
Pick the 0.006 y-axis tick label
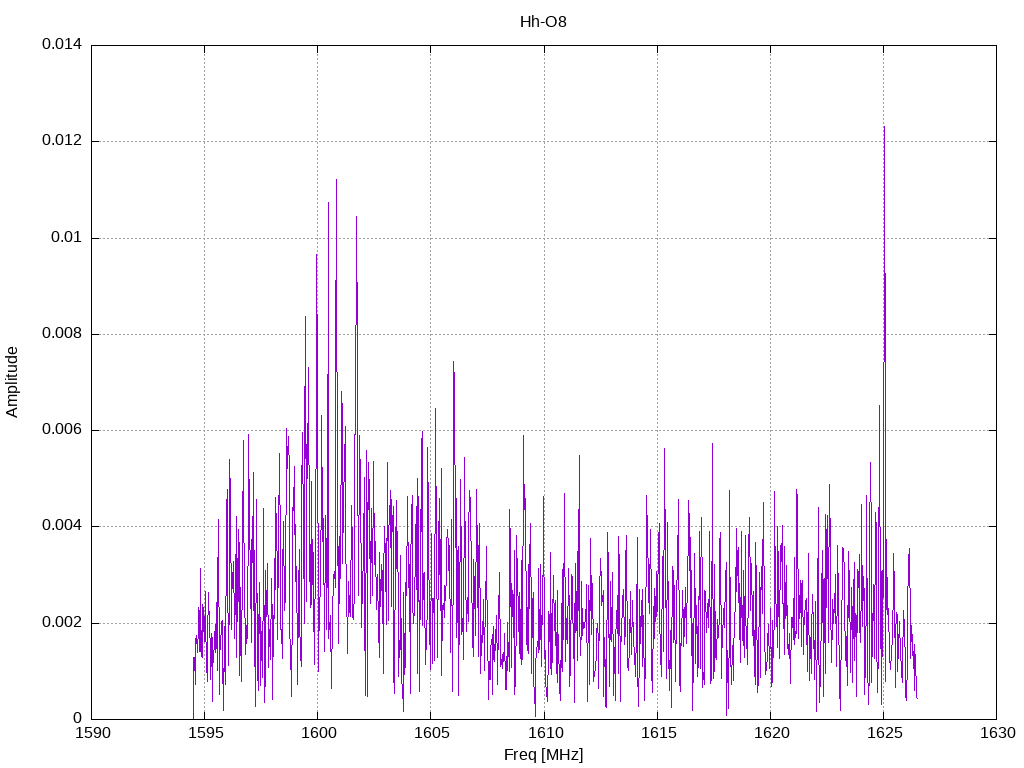(61, 430)
